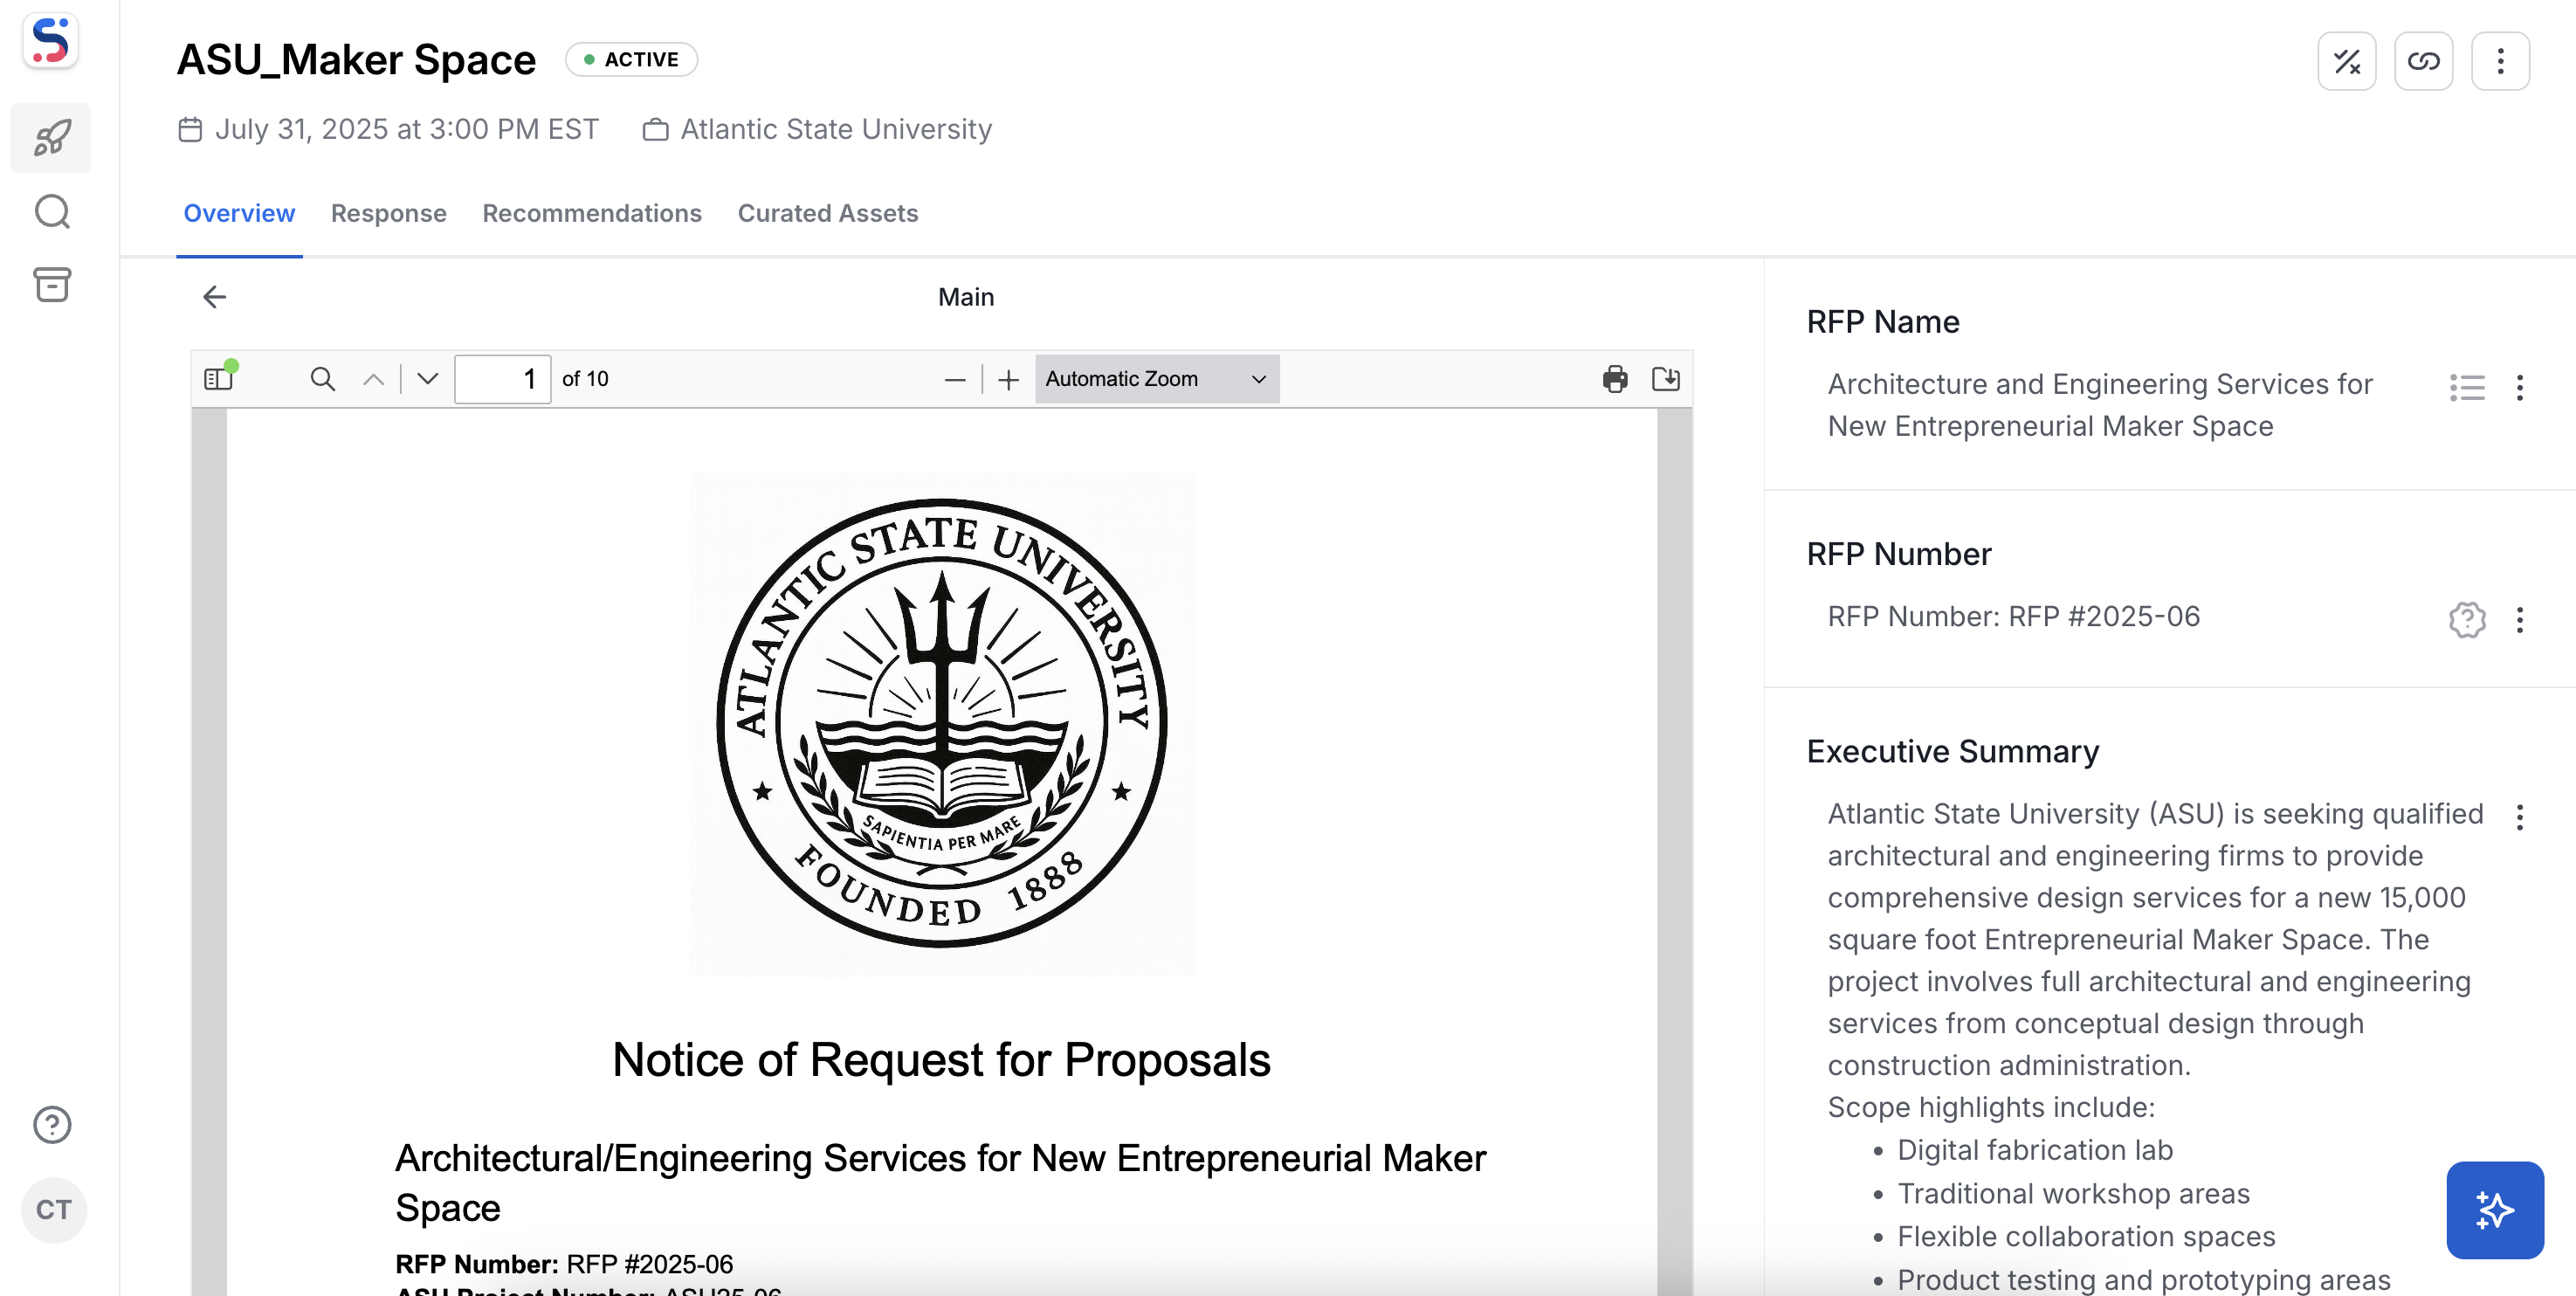This screenshot has height=1296, width=2576.
Task: Click the copy link icon button
Action: (x=2423, y=61)
